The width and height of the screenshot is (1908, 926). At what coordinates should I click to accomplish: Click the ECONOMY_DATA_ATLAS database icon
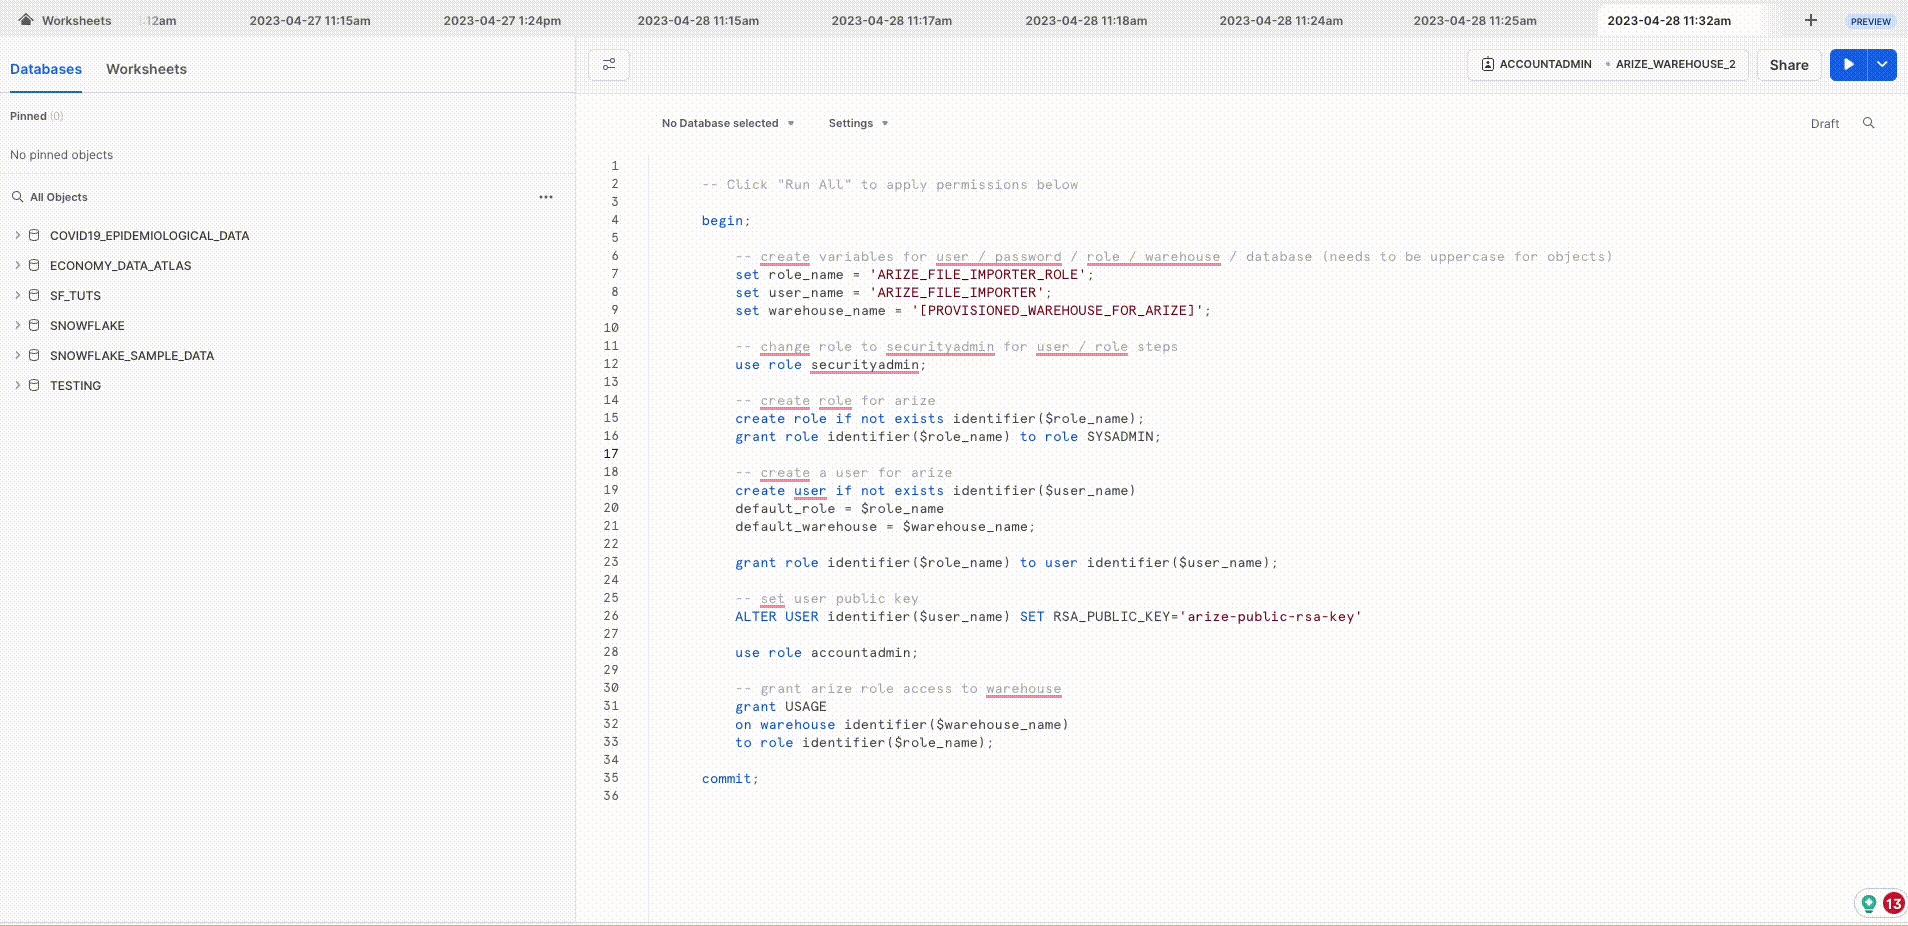34,265
